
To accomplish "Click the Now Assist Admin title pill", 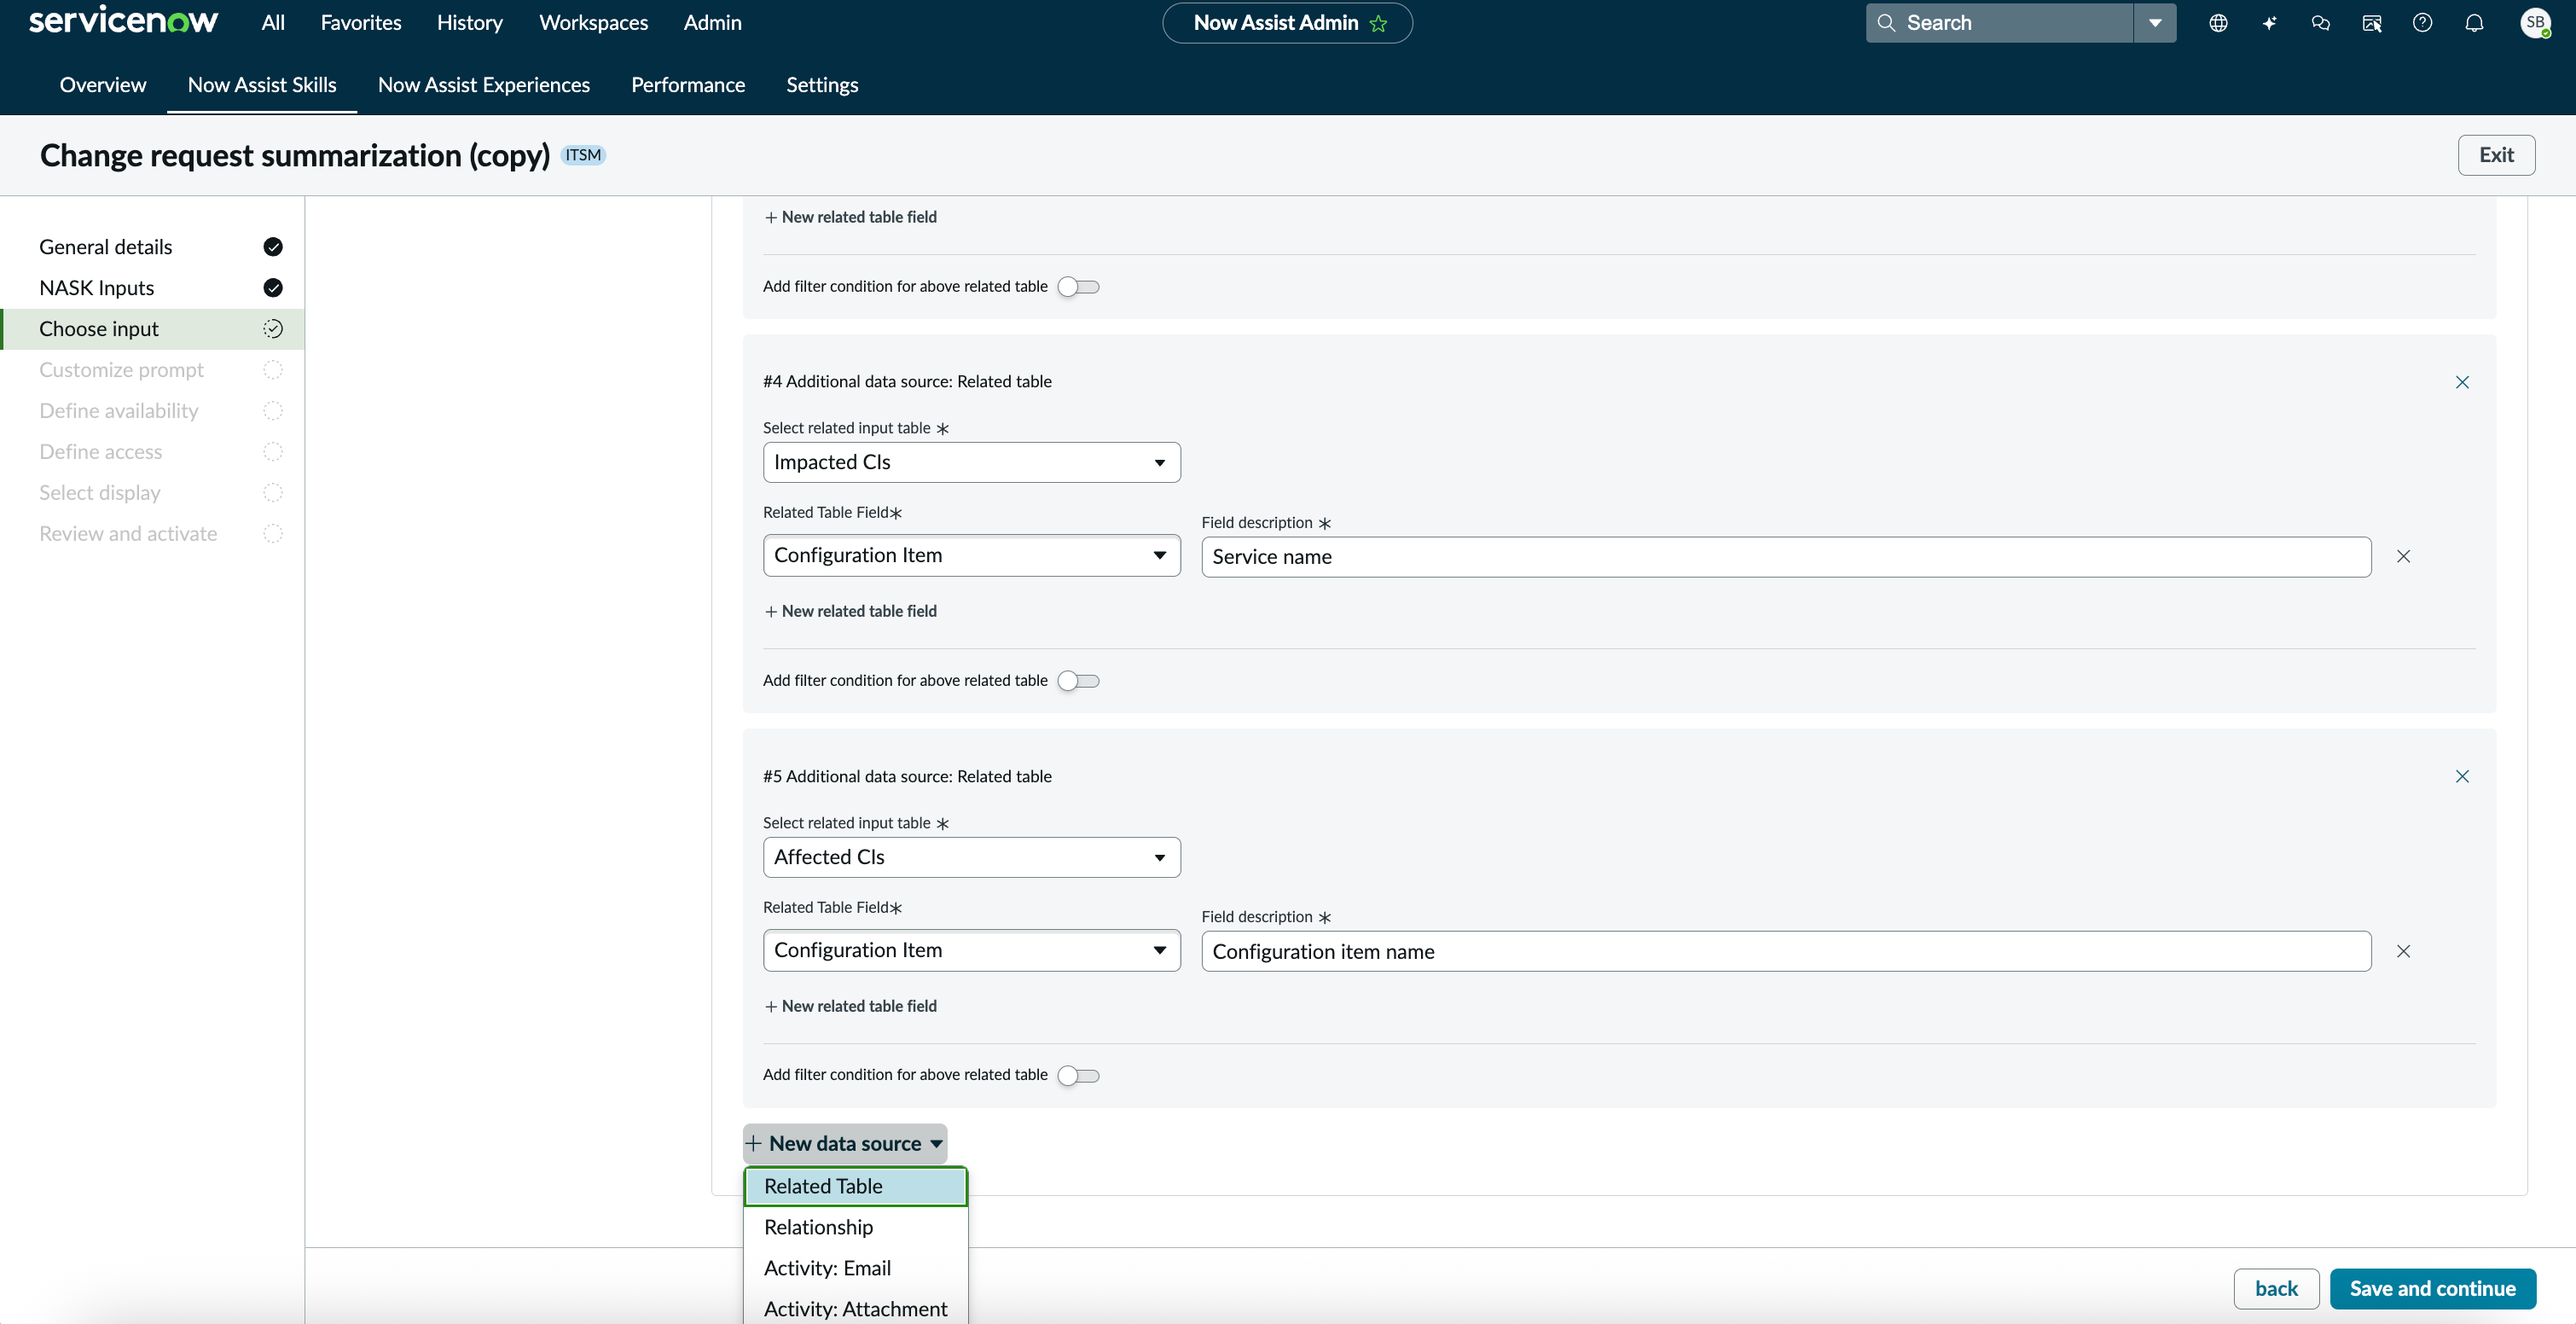I will click(1287, 23).
